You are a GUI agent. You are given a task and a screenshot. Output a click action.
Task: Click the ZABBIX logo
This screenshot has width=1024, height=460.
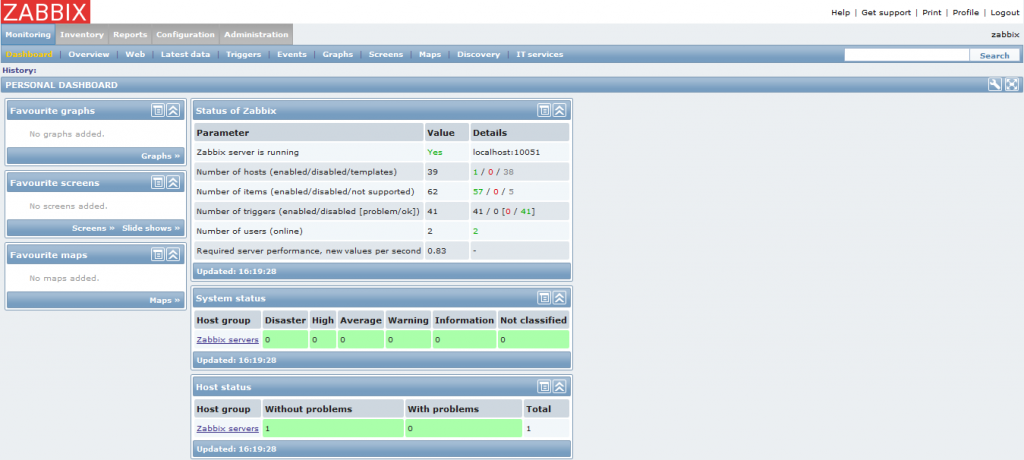pyautogui.click(x=46, y=12)
